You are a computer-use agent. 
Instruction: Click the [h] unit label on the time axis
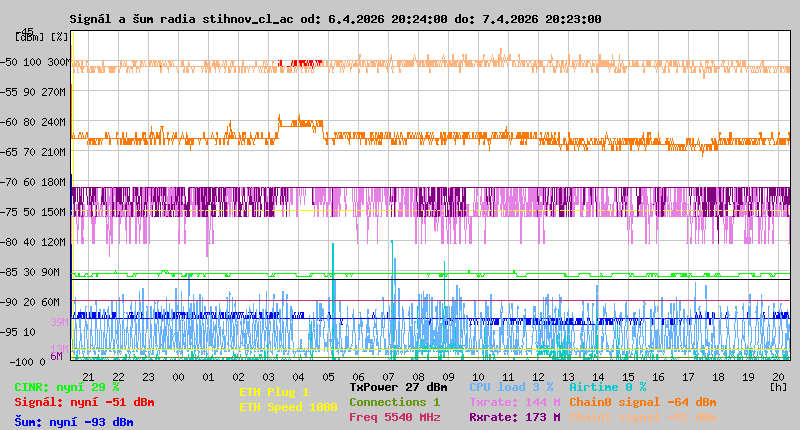coord(779,386)
